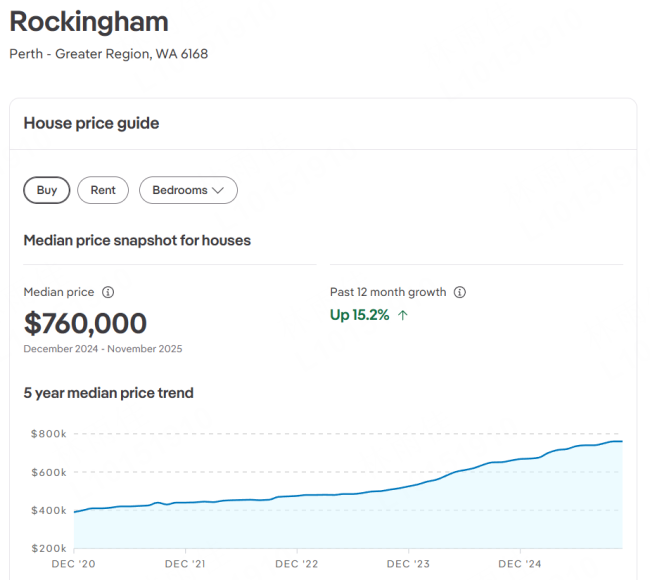650x580 pixels.
Task: Click the House price guide section title
Action: [91, 123]
